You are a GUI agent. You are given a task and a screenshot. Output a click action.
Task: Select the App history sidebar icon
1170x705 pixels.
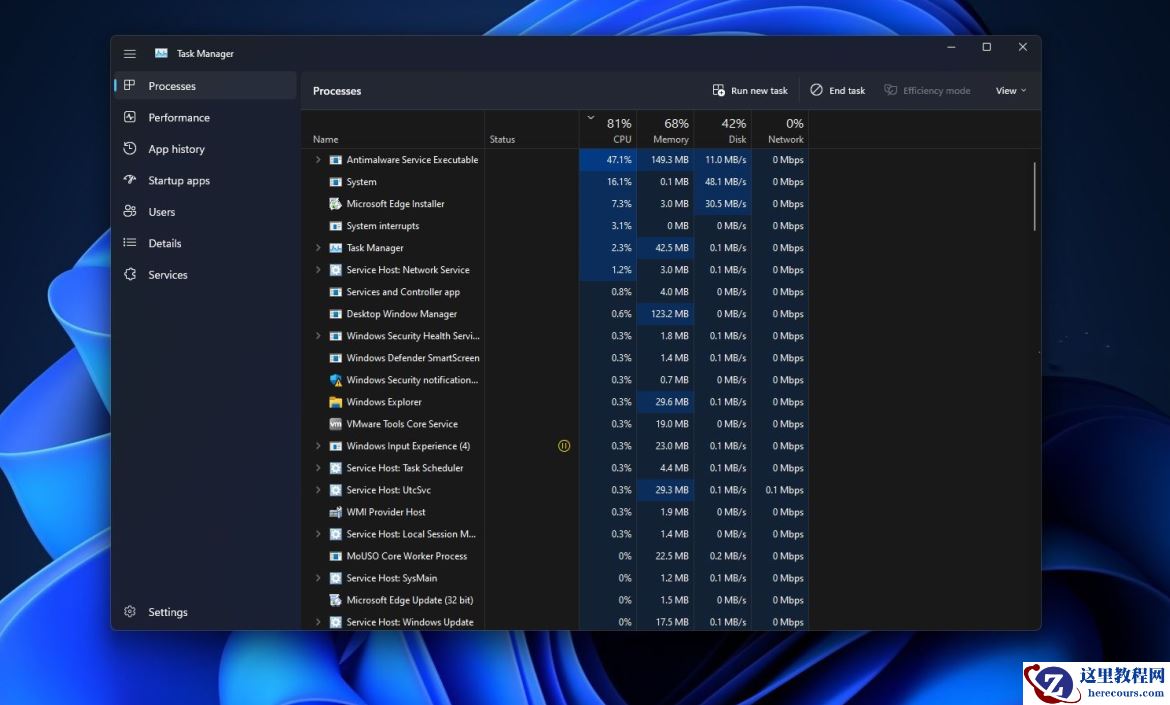[x=132, y=148]
